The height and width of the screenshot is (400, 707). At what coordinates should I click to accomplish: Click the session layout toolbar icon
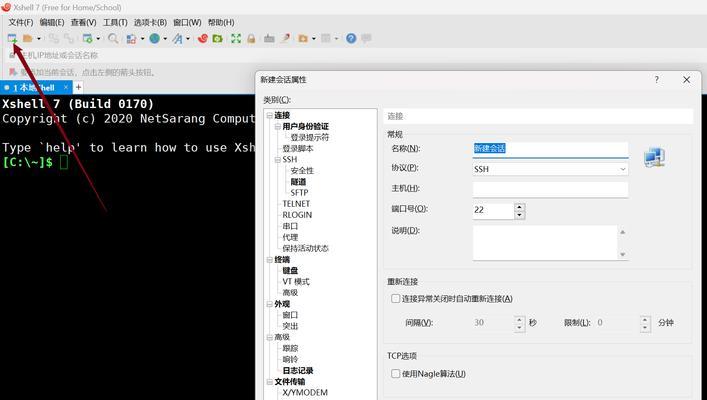pyautogui.click(x=131, y=39)
